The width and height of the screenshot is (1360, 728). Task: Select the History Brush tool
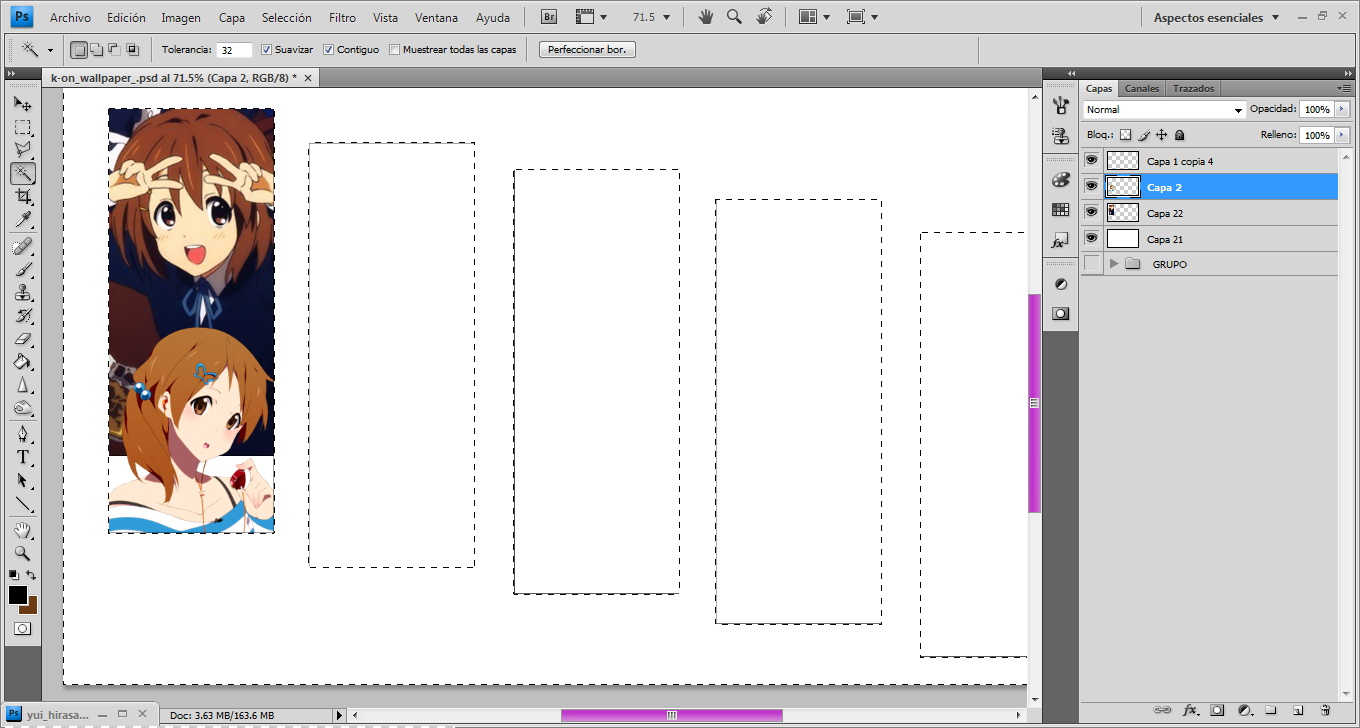[x=22, y=316]
